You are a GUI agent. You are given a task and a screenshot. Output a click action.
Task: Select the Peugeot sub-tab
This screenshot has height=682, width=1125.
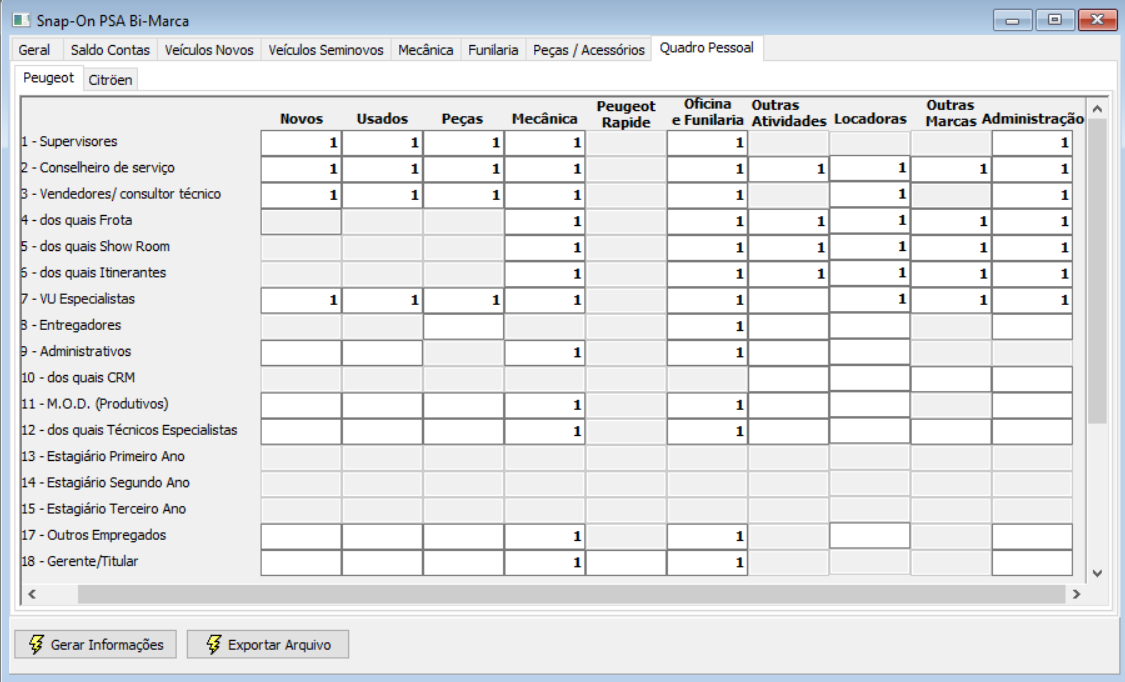click(48, 77)
